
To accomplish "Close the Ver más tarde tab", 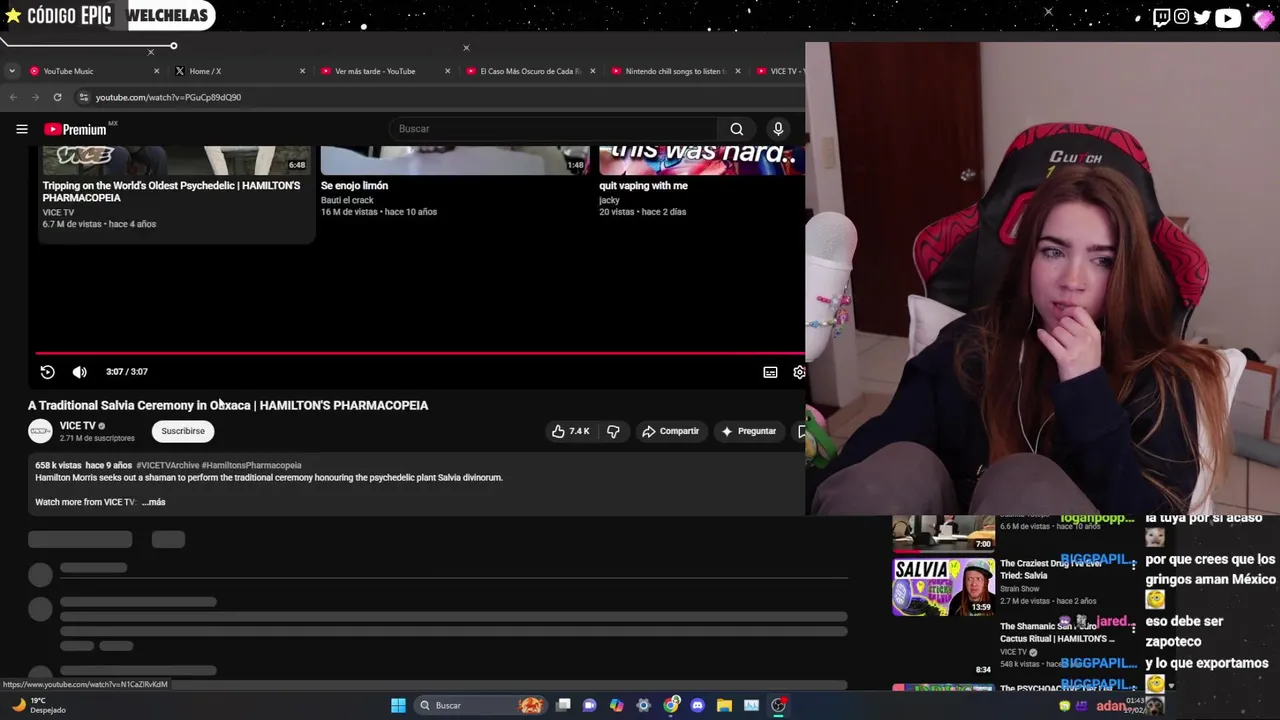I will pos(447,71).
